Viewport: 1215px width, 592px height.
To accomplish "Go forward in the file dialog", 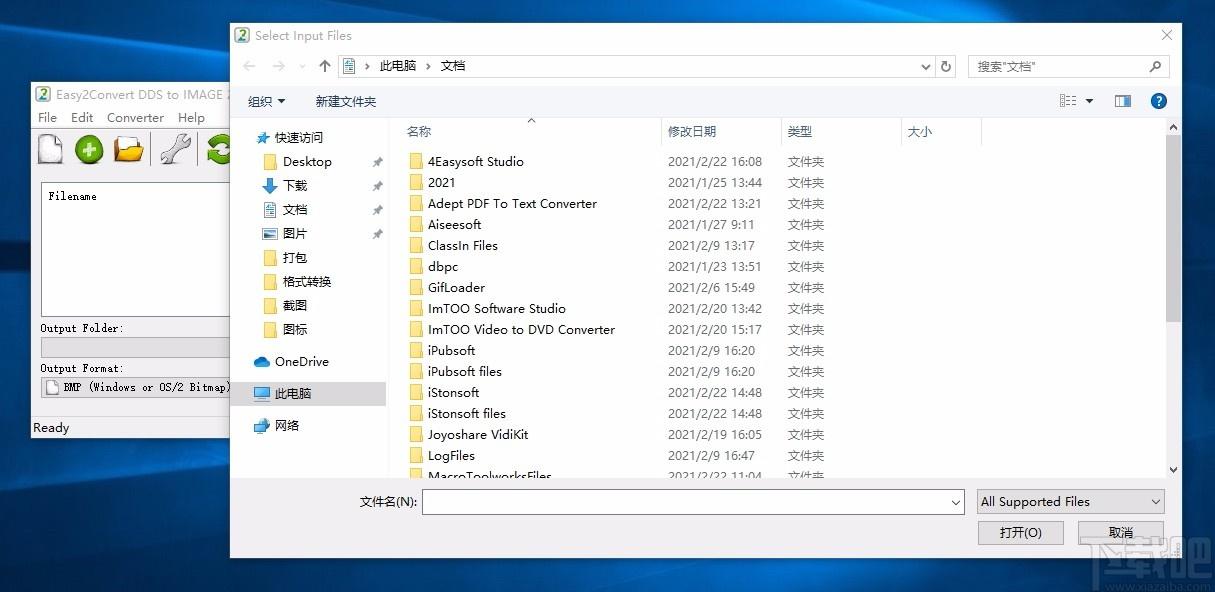I will tap(279, 66).
